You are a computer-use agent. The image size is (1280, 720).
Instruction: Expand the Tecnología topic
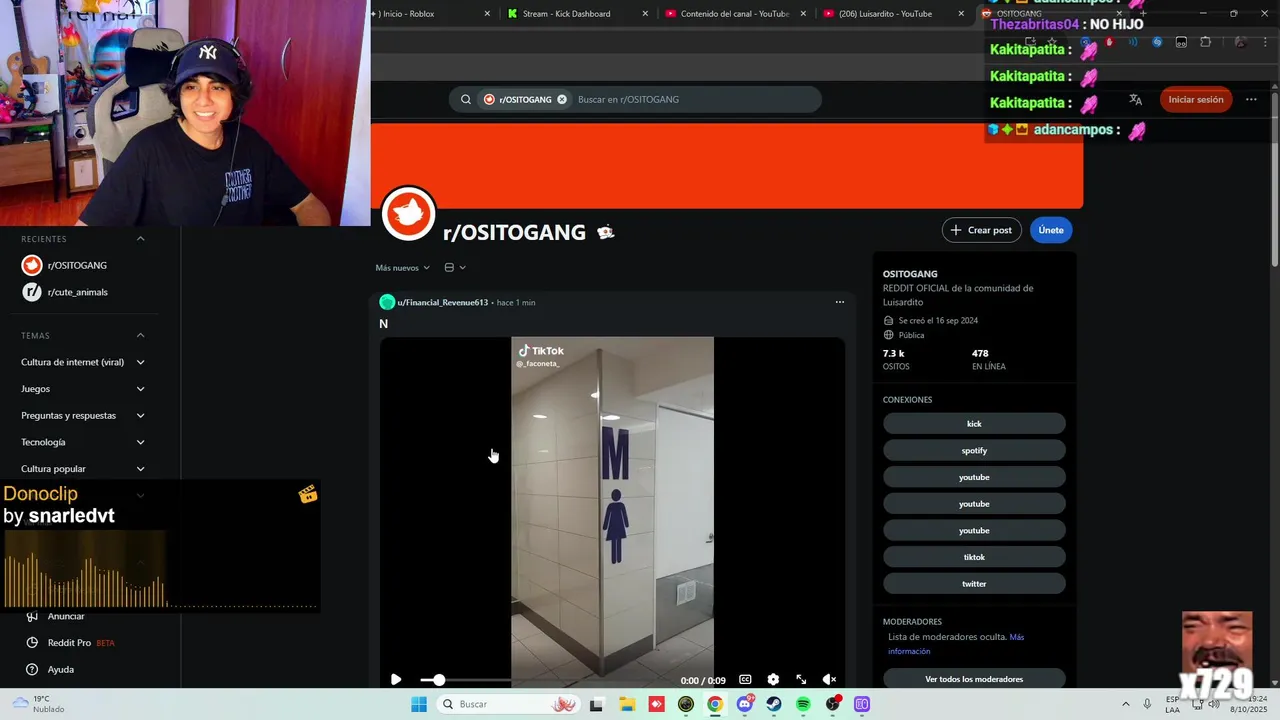click(x=85, y=442)
